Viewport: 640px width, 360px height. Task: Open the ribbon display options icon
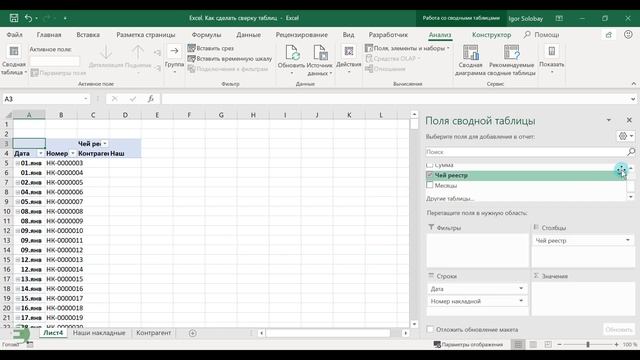coord(559,18)
